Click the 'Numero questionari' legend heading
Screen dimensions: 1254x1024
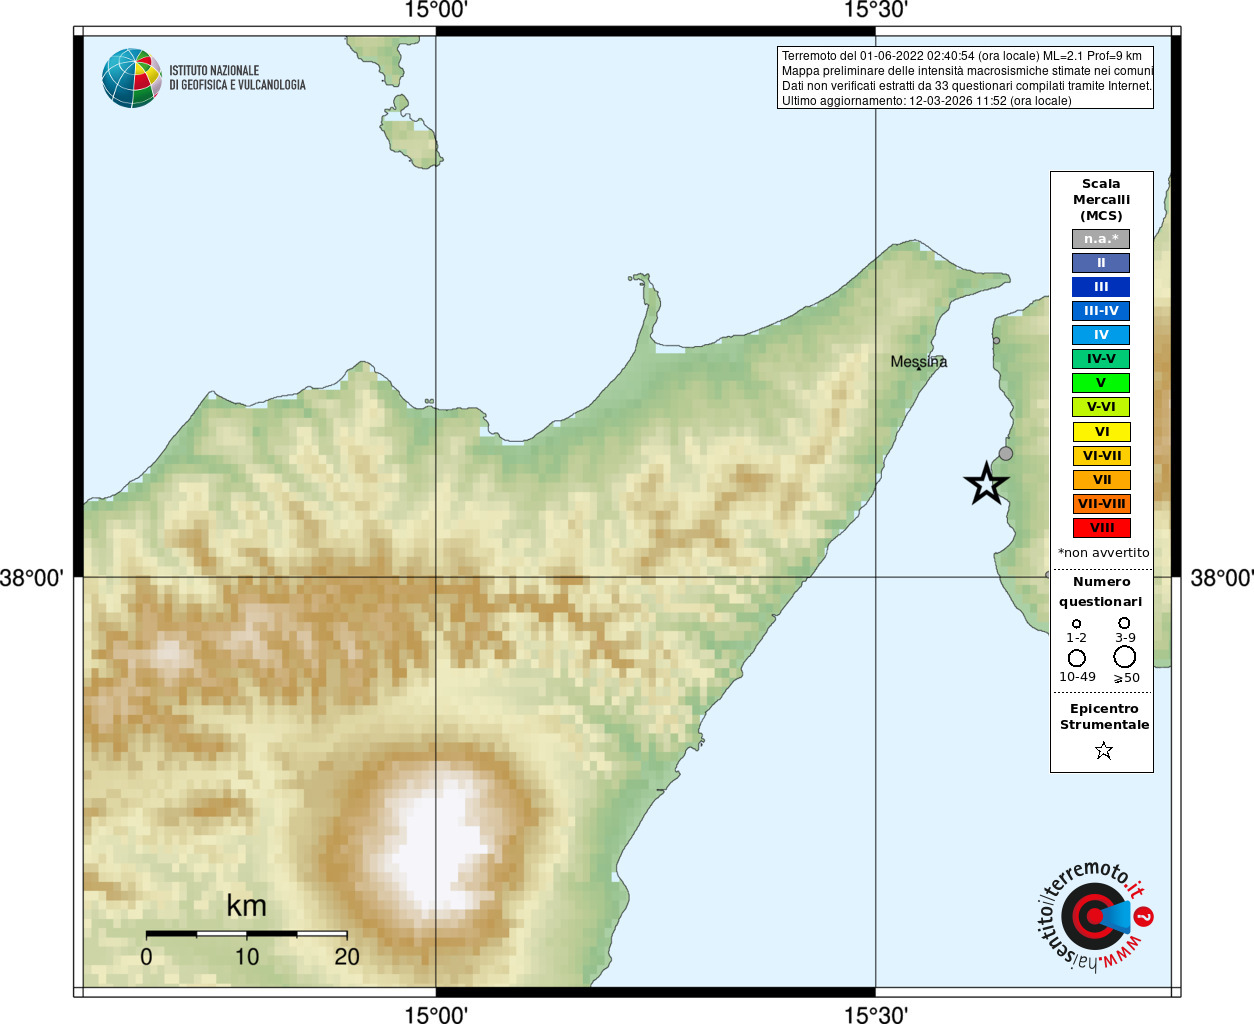[x=1101, y=592]
